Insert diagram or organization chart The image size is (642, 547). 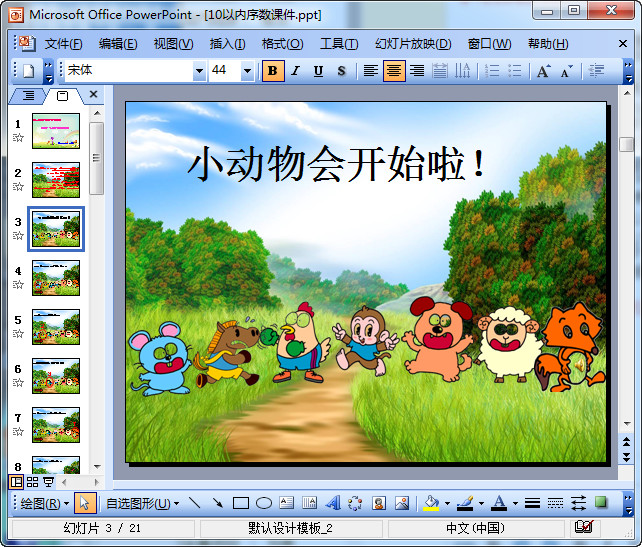(355, 503)
